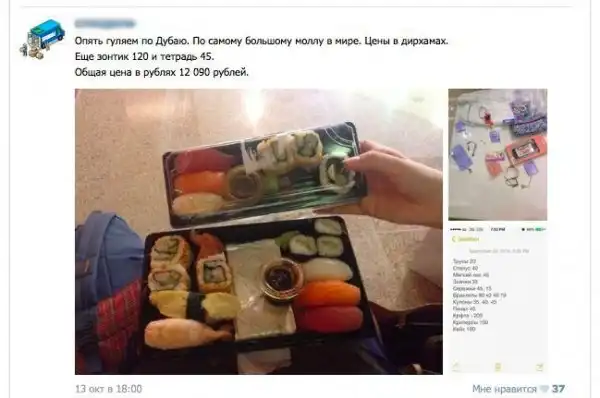
Task: Click signal dots in notes screenshot status bar
Action: coord(455,229)
